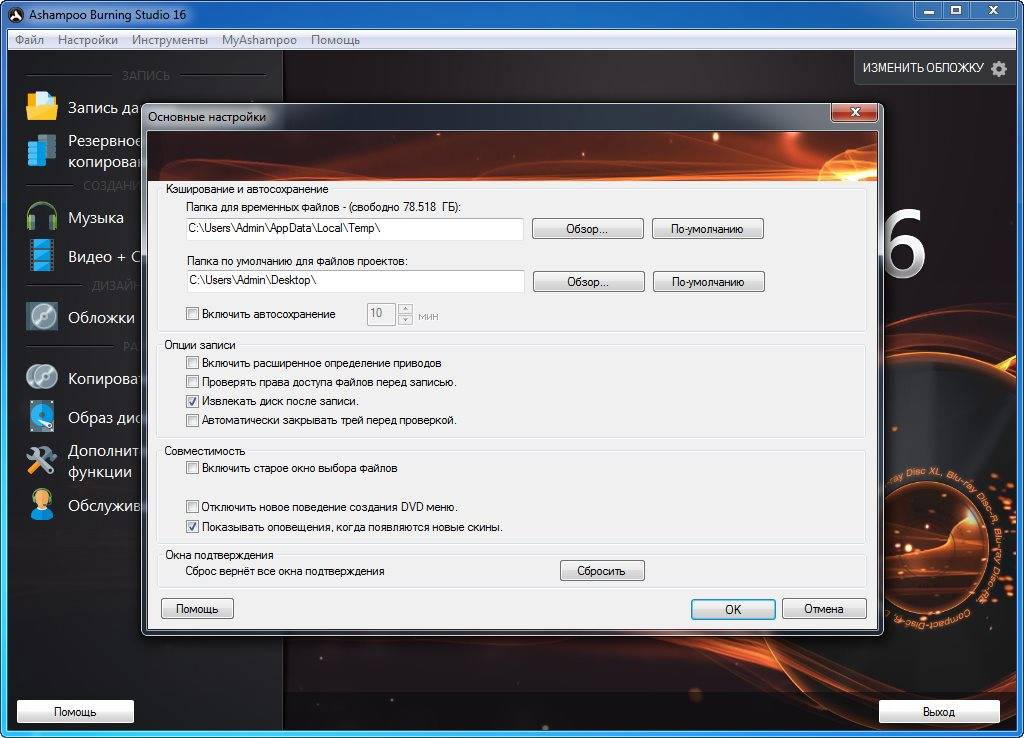Click the disc copy icon in sidebar
The height and width of the screenshot is (738, 1024).
point(42,377)
